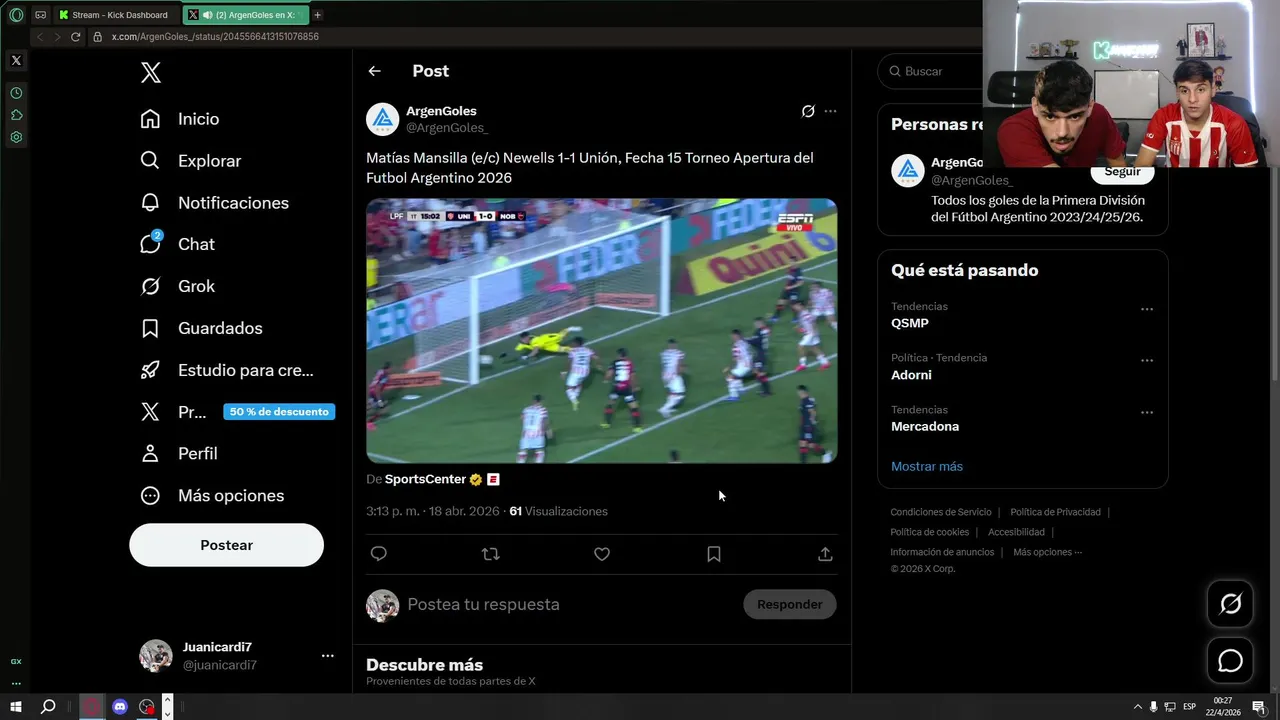Open the ArgenGoles author name on post
Image resolution: width=1280 pixels, height=720 pixels.
(441, 111)
